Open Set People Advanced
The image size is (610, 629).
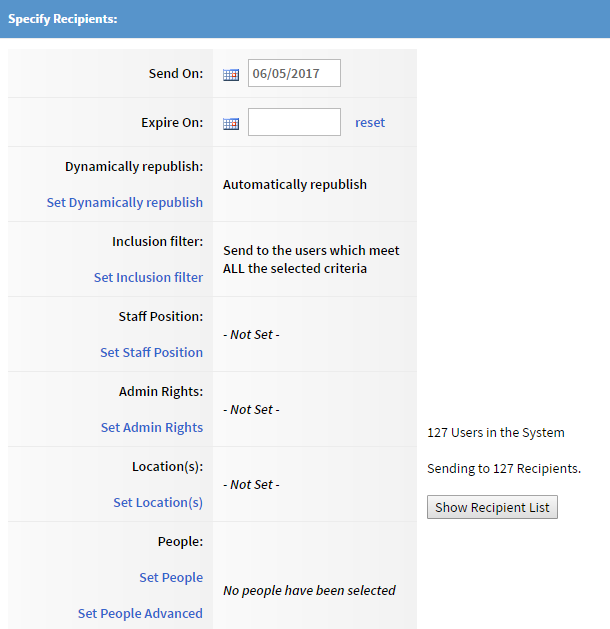point(140,613)
